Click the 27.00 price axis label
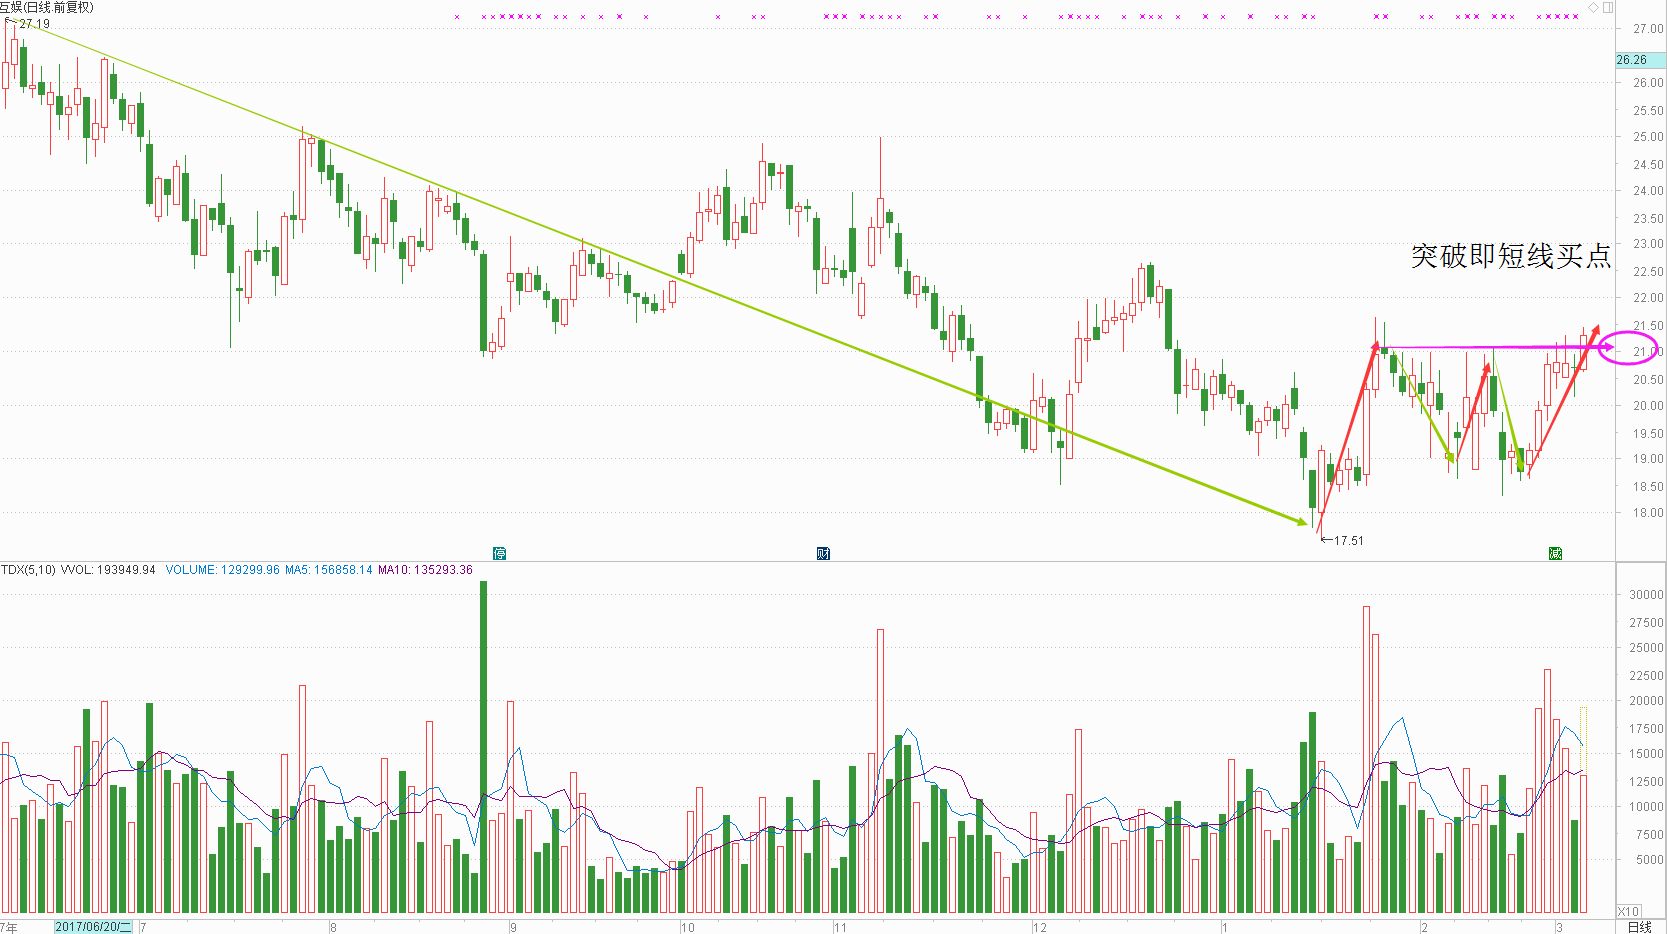Image resolution: width=1667 pixels, height=934 pixels. pos(1648,29)
